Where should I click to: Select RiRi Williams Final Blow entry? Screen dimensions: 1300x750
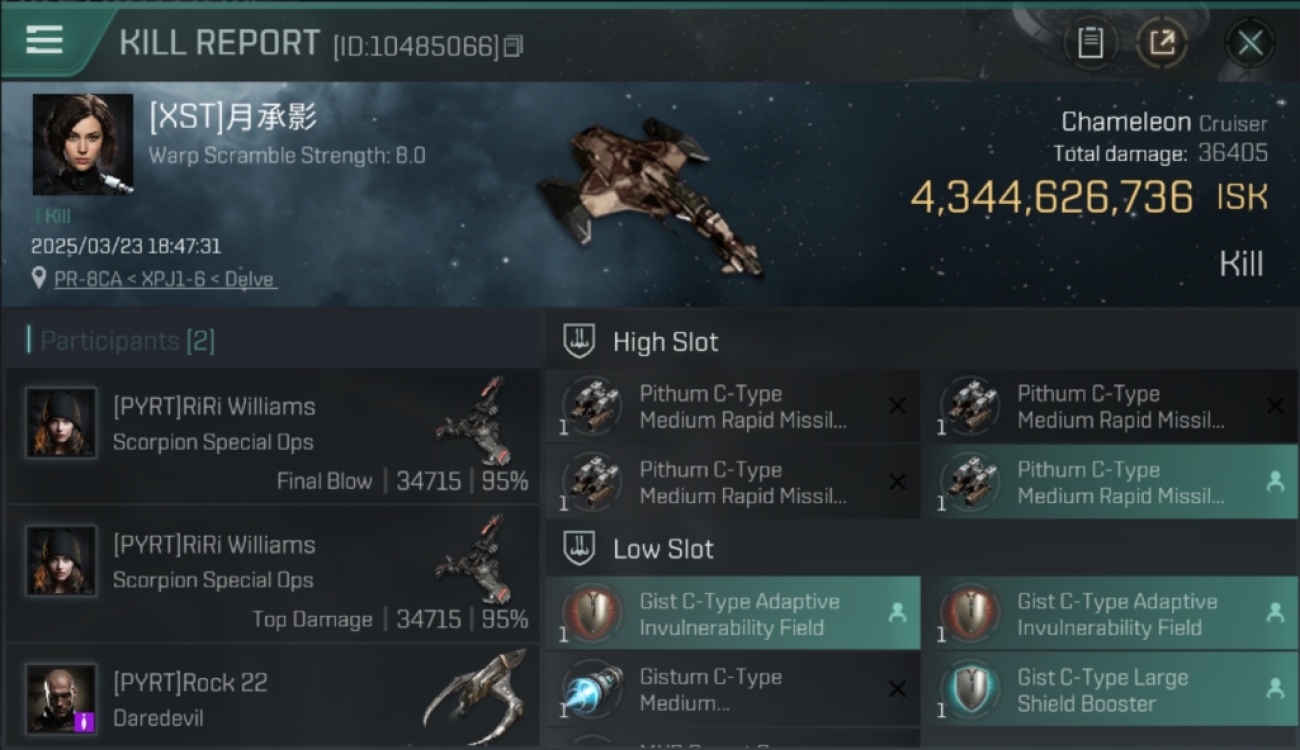pos(272,436)
